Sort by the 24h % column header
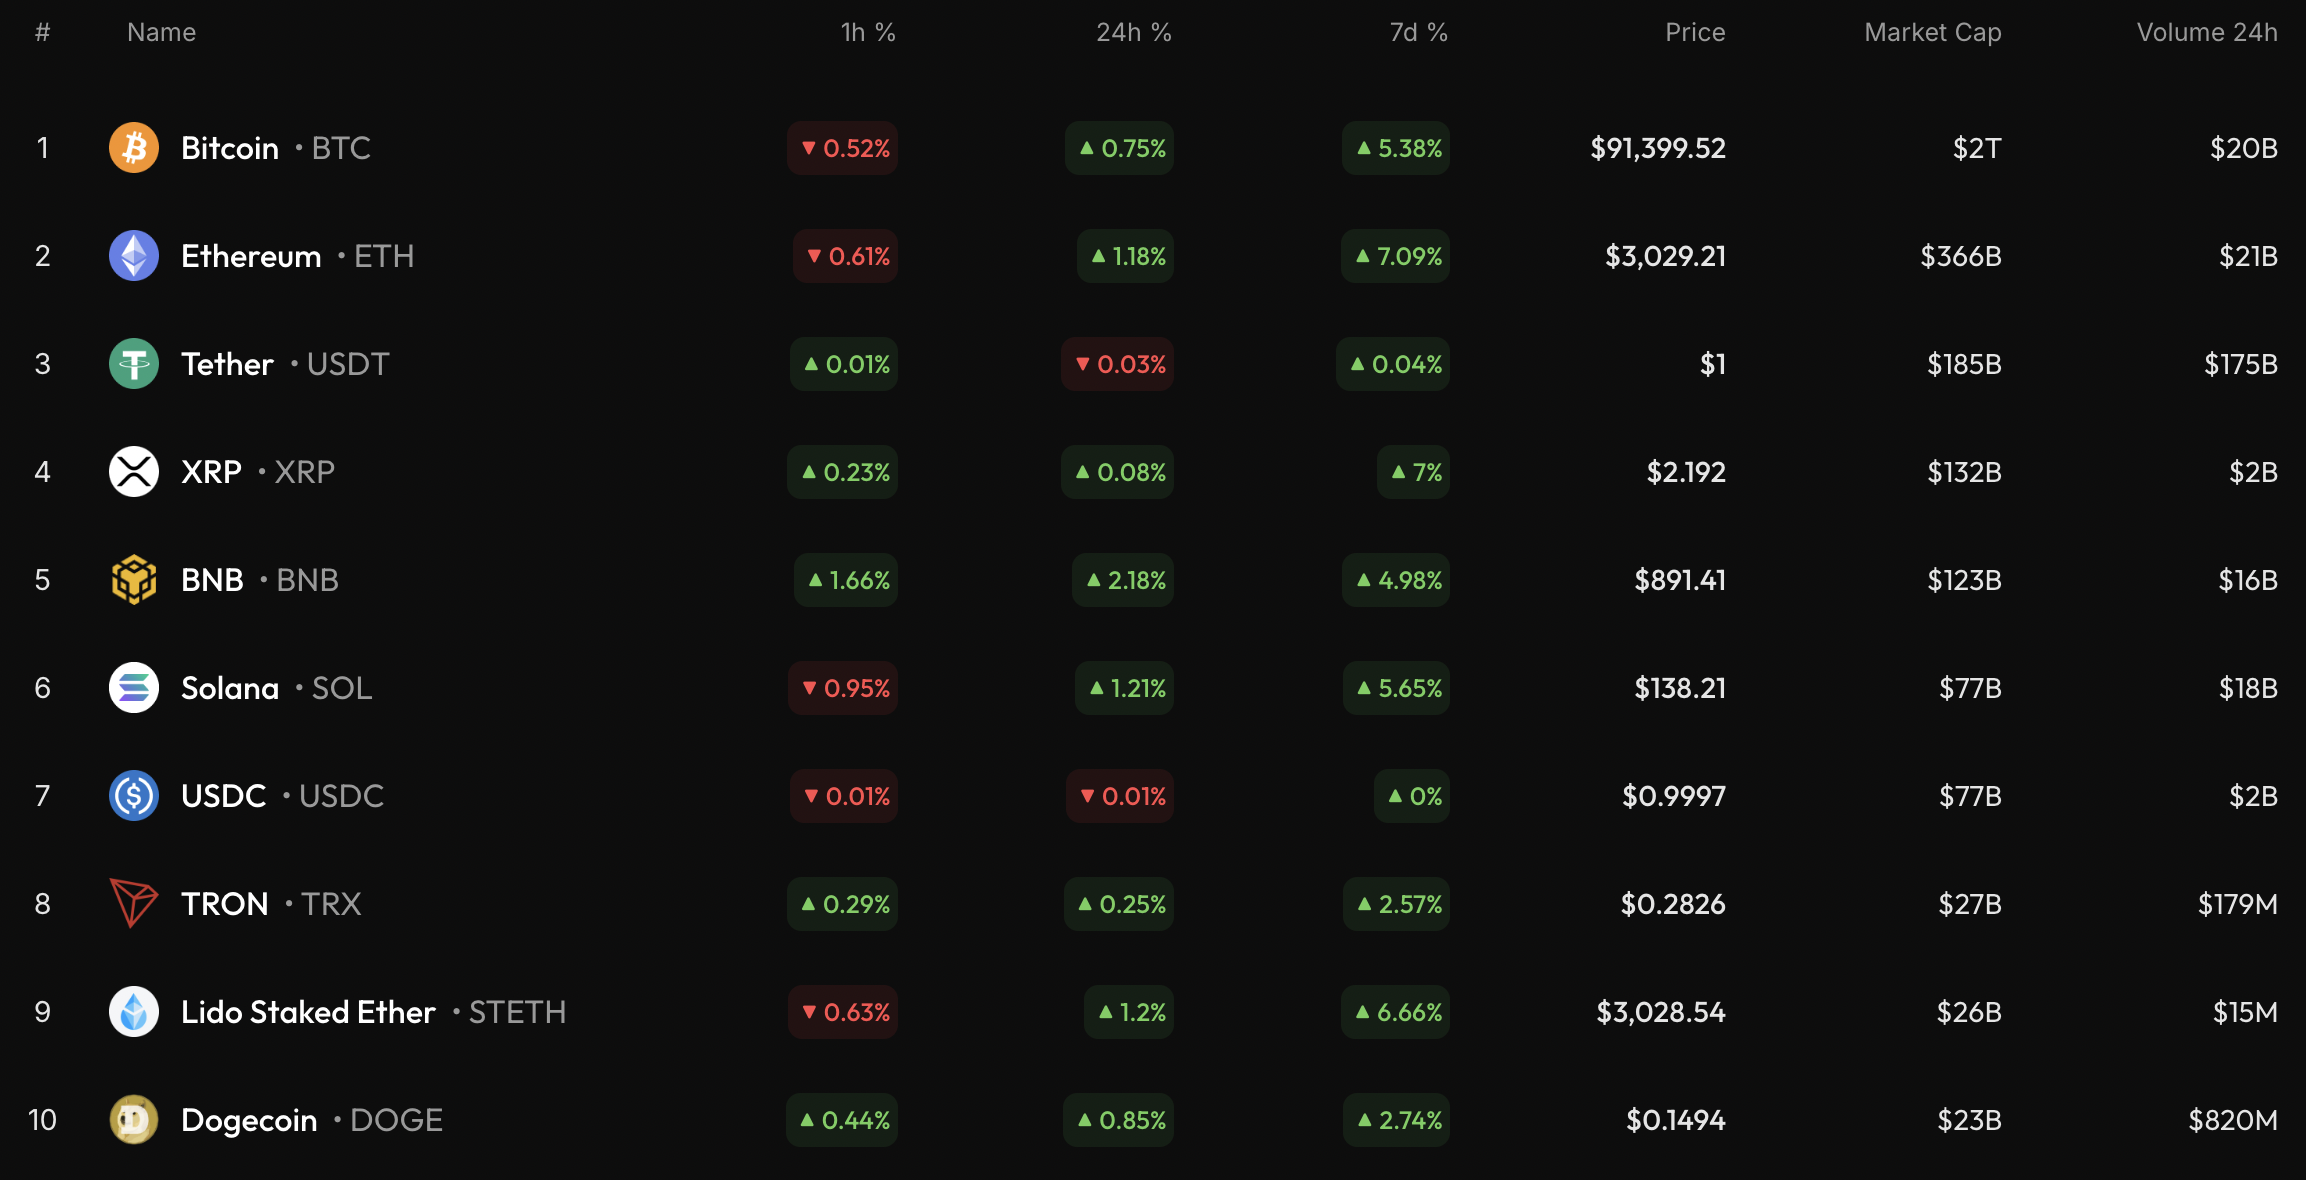Viewport: 2306px width, 1180px height. [x=1133, y=33]
